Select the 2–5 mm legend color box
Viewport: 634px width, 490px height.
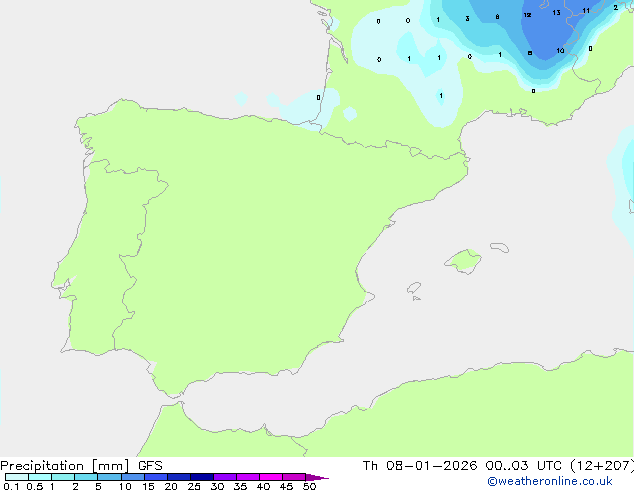click(86, 477)
